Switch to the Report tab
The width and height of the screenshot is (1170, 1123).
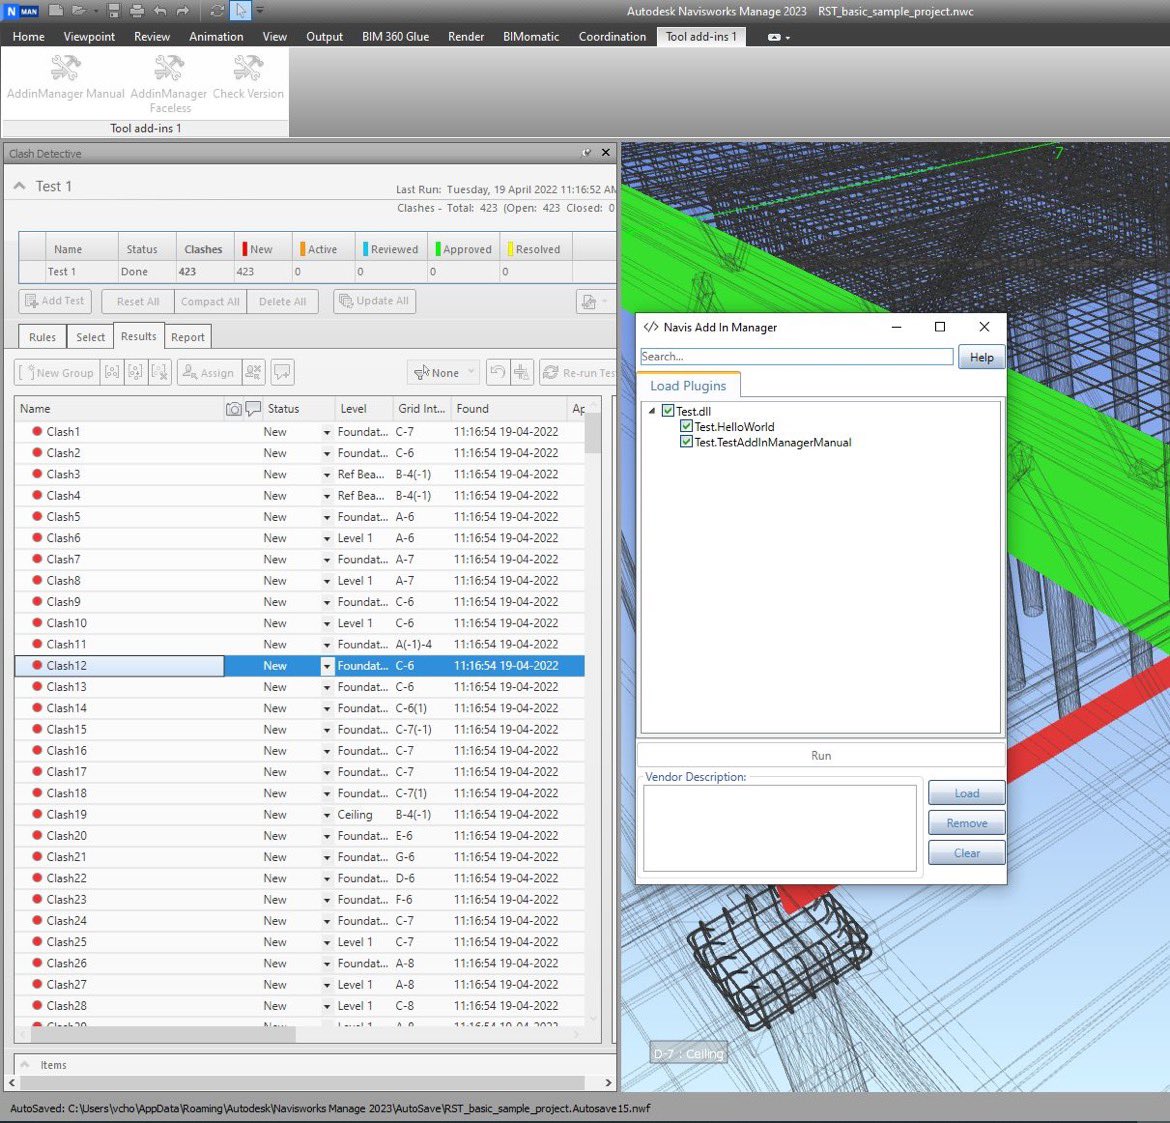click(x=187, y=337)
